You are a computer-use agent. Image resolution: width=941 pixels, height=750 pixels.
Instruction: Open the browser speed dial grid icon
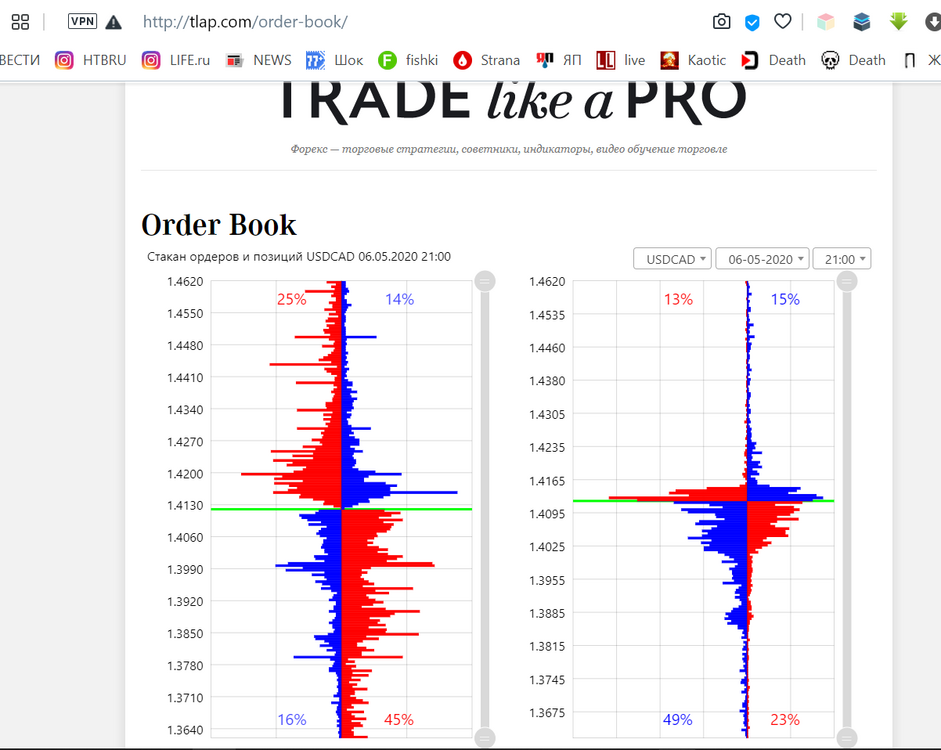coord(20,22)
